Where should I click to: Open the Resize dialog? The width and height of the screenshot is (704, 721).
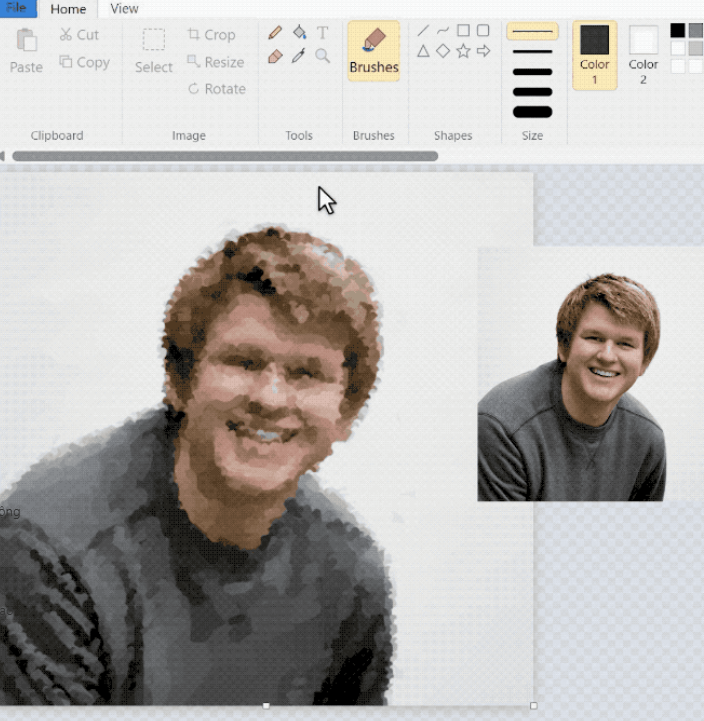coord(215,62)
